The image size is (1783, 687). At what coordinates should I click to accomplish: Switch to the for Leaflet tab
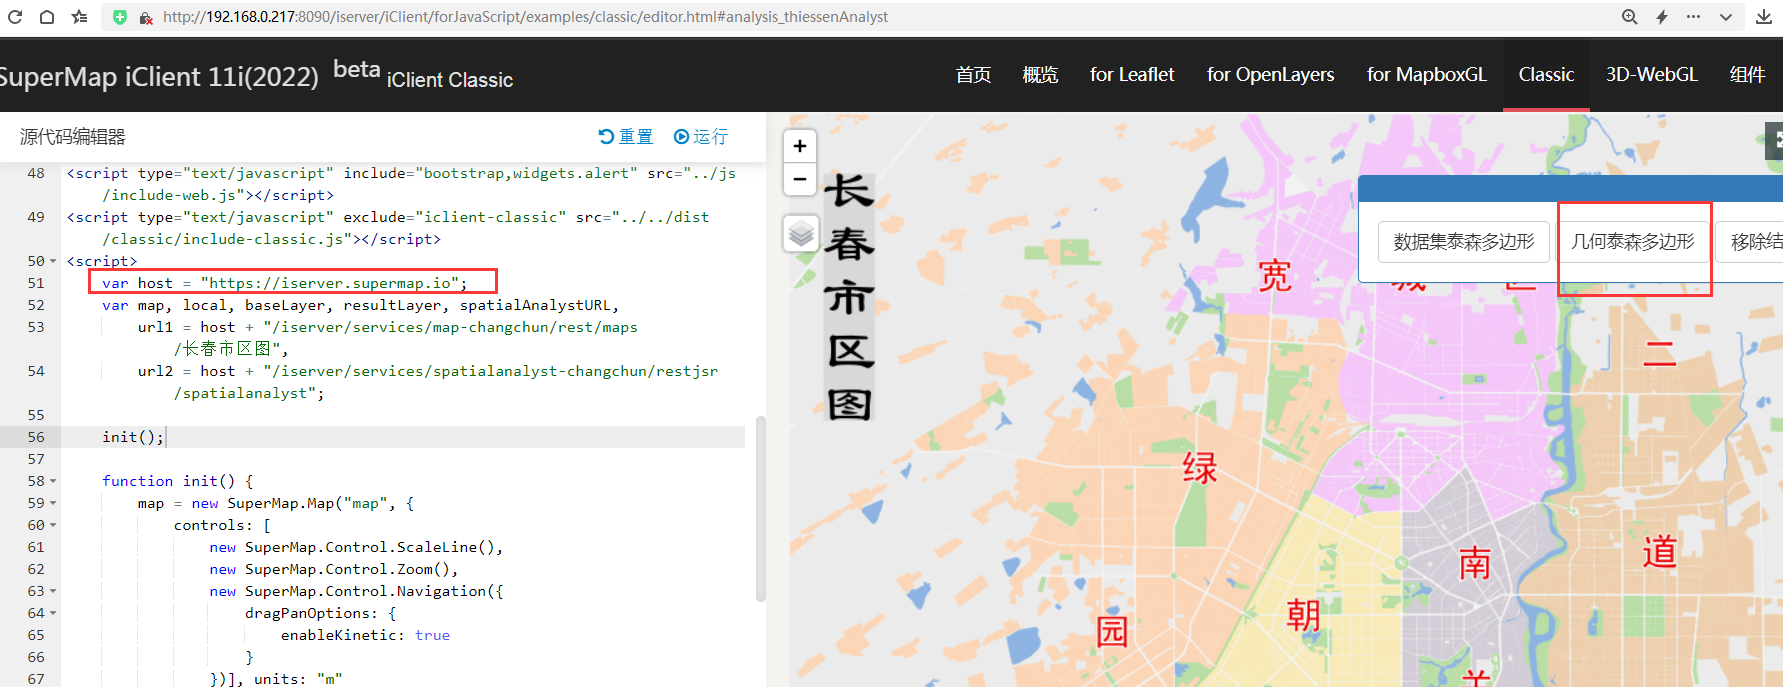[x=1132, y=75]
